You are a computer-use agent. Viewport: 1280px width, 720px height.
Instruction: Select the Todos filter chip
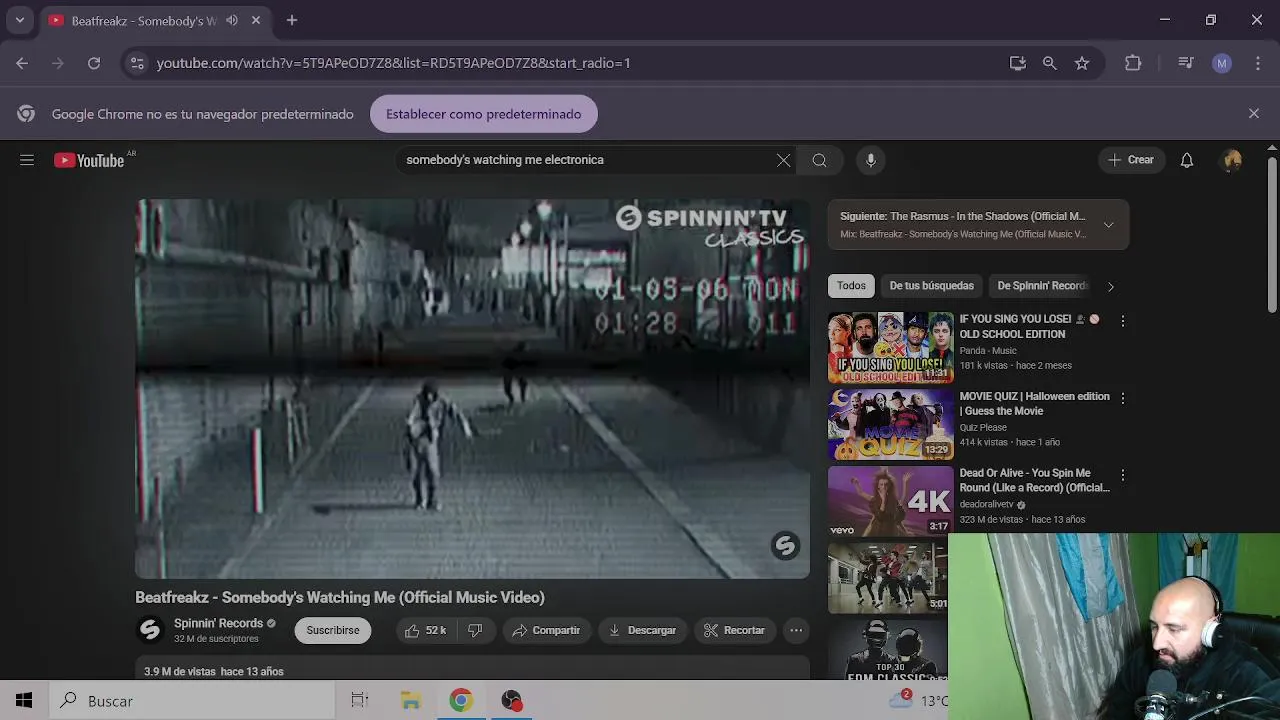pyautogui.click(x=852, y=286)
